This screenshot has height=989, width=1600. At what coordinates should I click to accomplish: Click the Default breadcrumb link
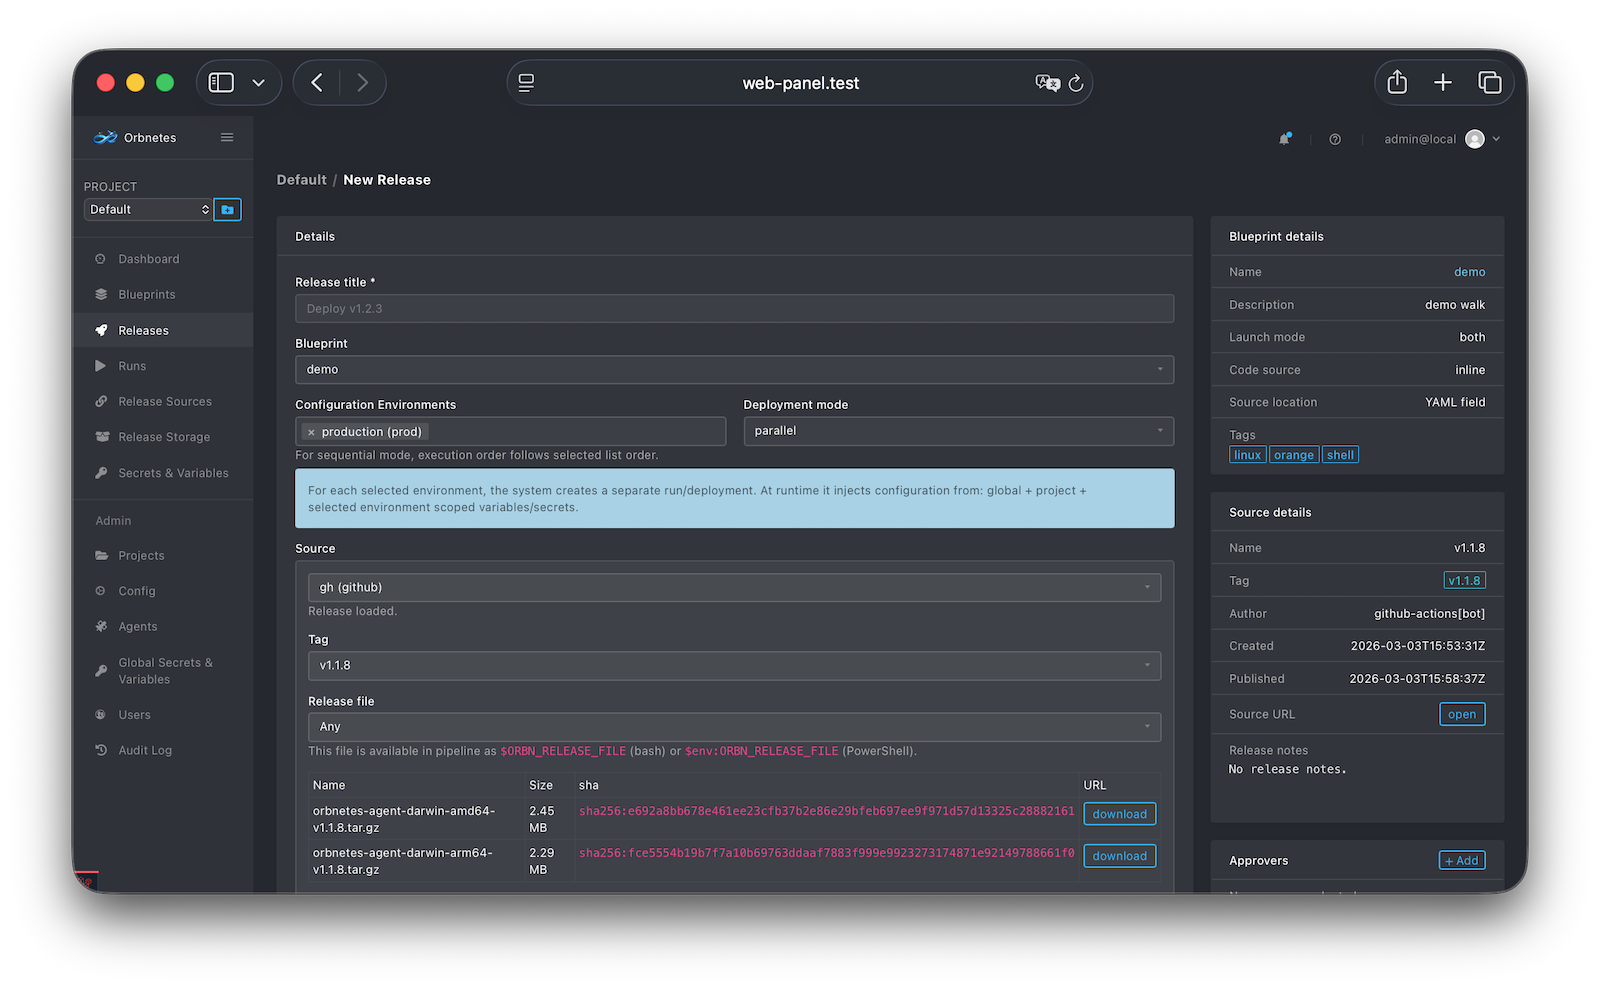301,179
